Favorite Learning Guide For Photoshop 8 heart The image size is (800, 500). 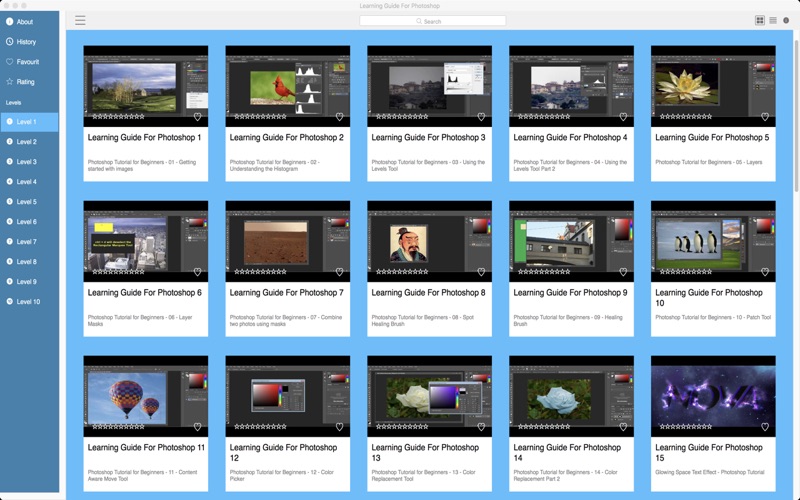[481, 272]
